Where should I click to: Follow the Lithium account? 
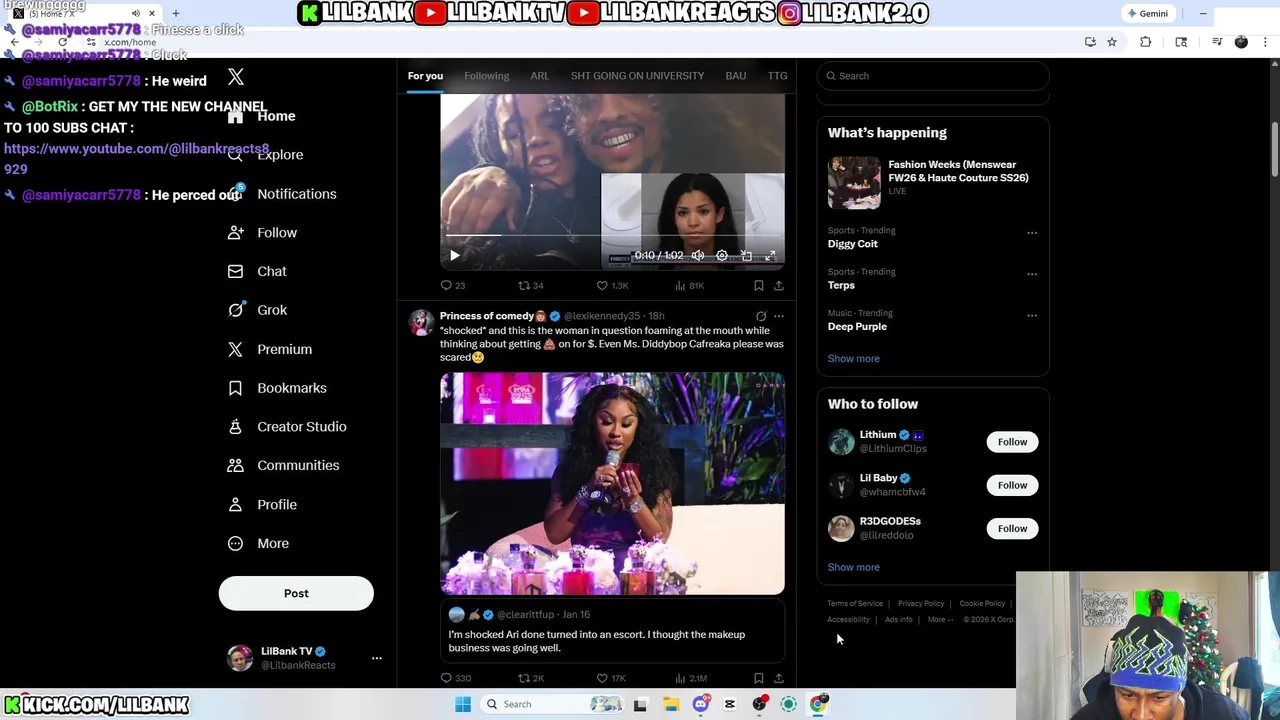(1012, 442)
